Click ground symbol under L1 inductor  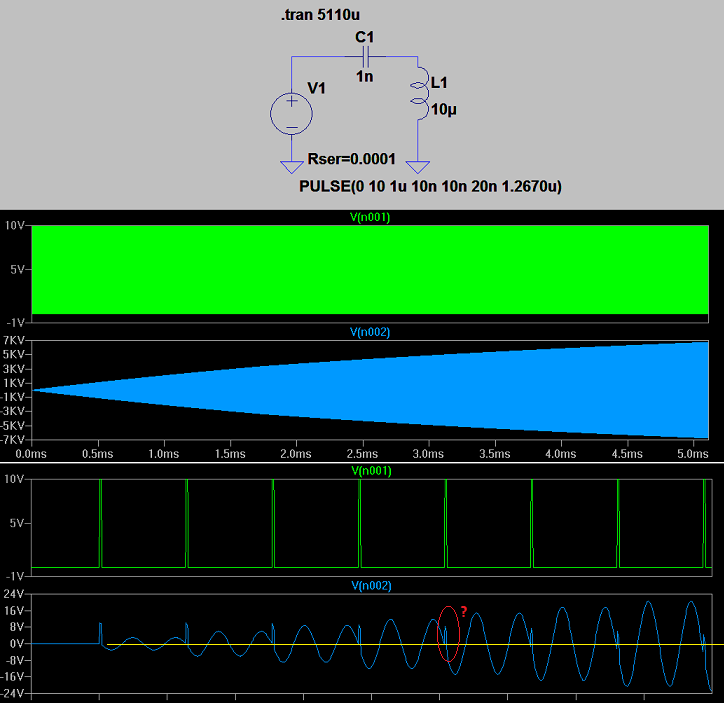point(418,168)
